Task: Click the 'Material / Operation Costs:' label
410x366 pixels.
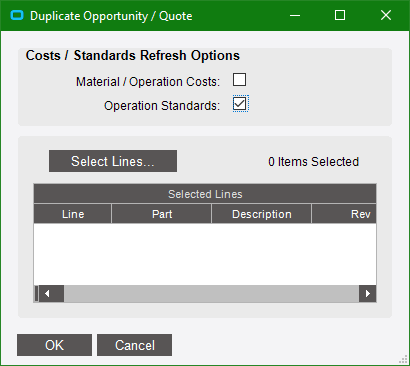Action: 148,82
